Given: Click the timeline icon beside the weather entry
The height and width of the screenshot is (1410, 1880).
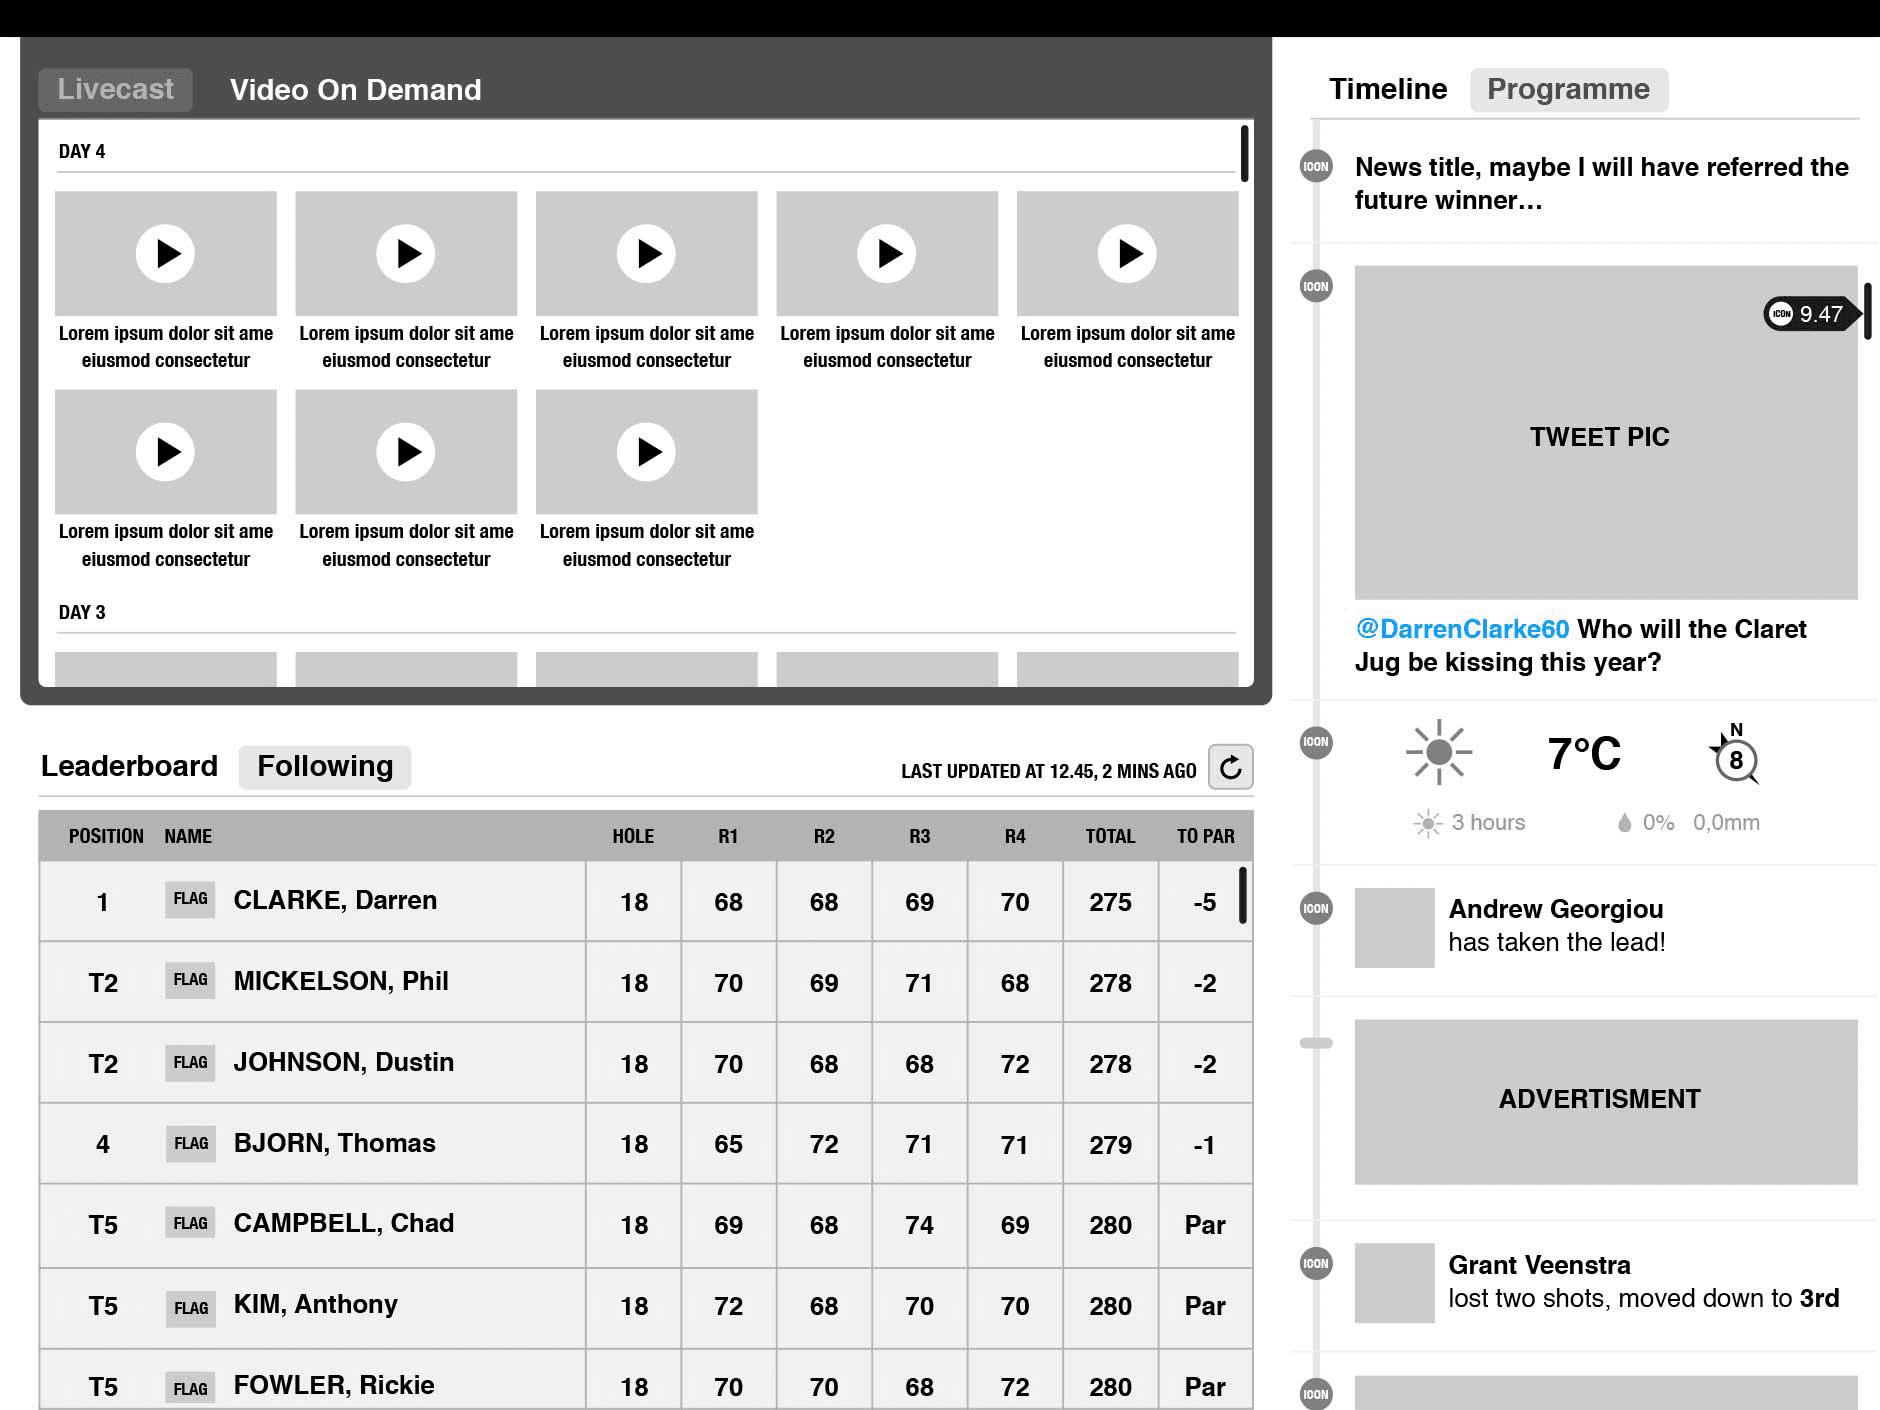Looking at the screenshot, I should pyautogui.click(x=1316, y=742).
